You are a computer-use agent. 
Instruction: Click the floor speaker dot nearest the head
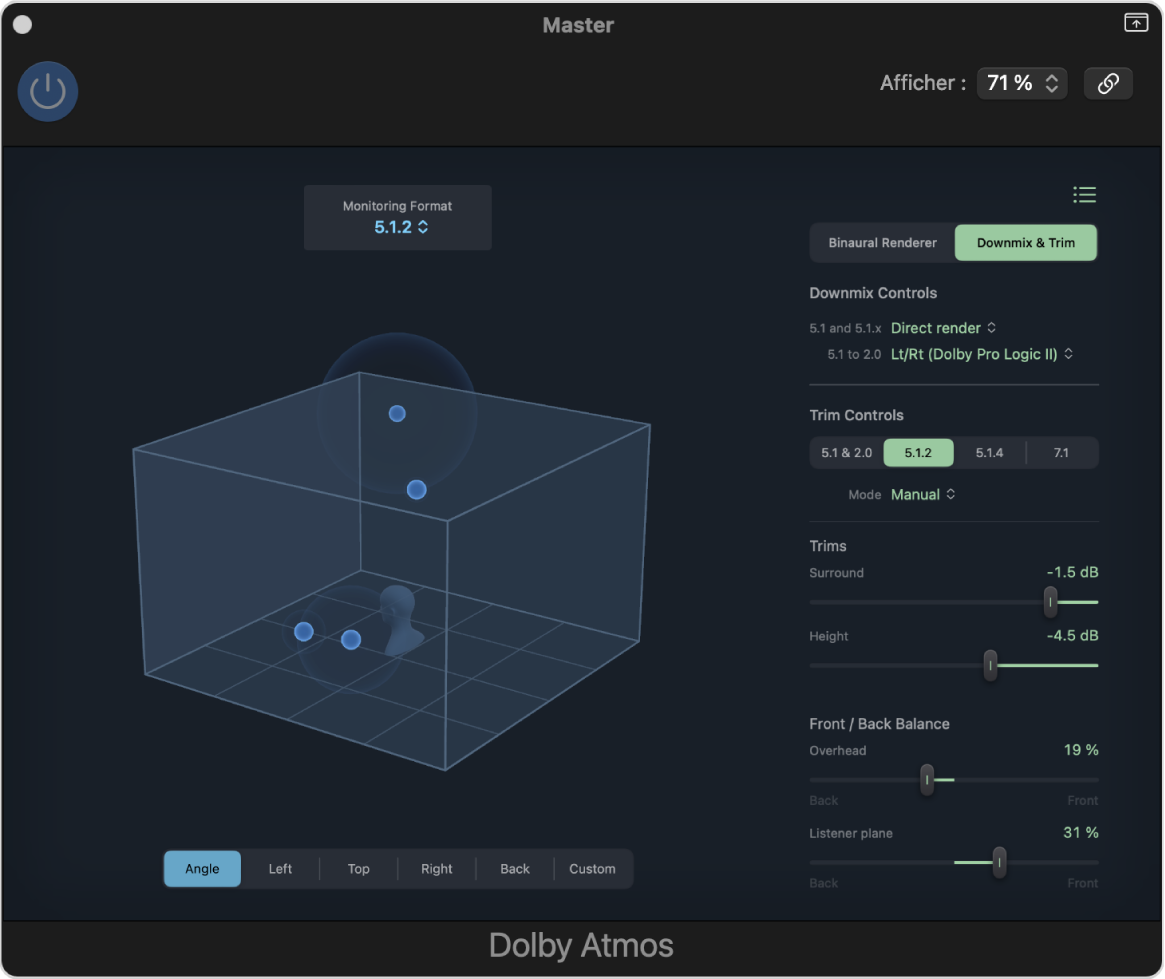click(351, 640)
